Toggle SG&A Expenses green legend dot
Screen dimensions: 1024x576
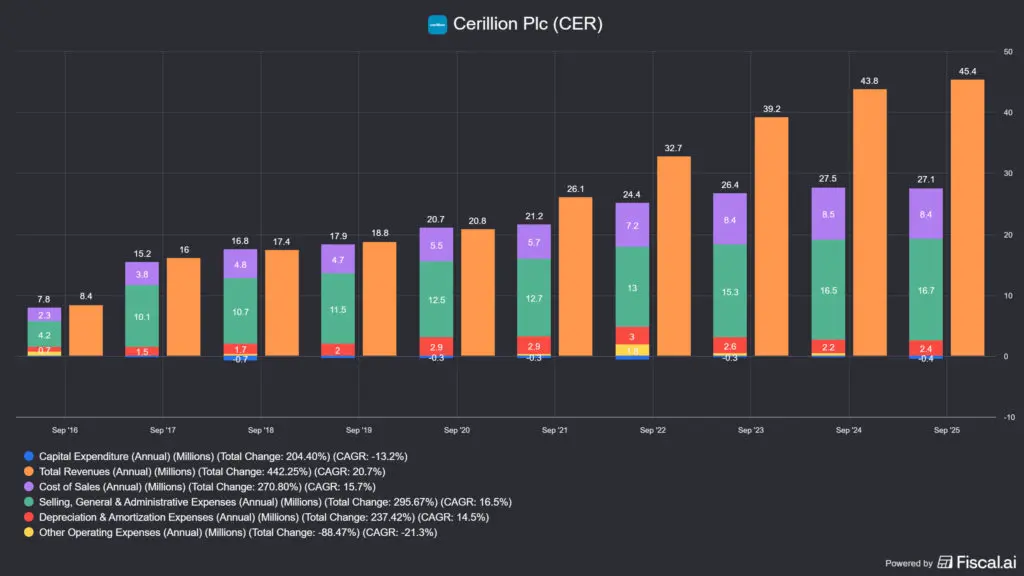[x=29, y=502]
